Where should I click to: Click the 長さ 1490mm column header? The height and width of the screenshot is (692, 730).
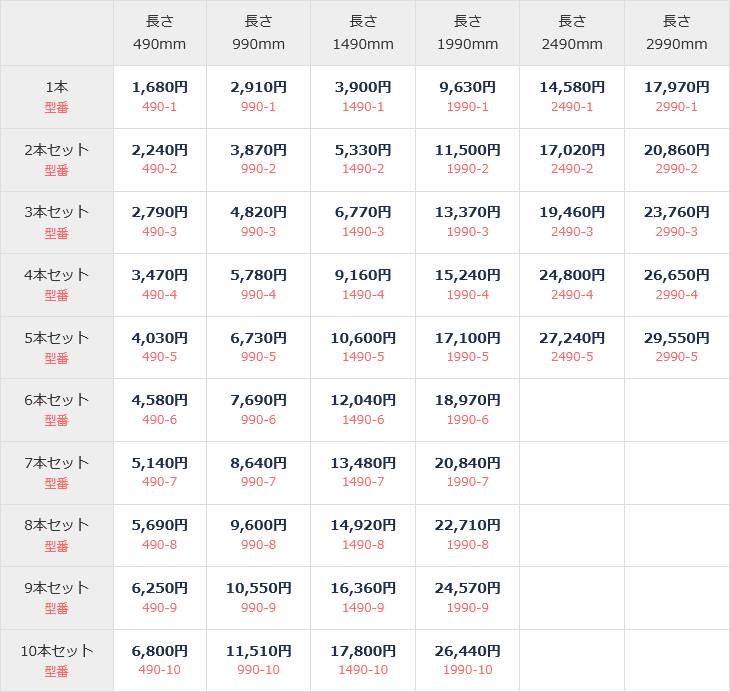[363, 33]
